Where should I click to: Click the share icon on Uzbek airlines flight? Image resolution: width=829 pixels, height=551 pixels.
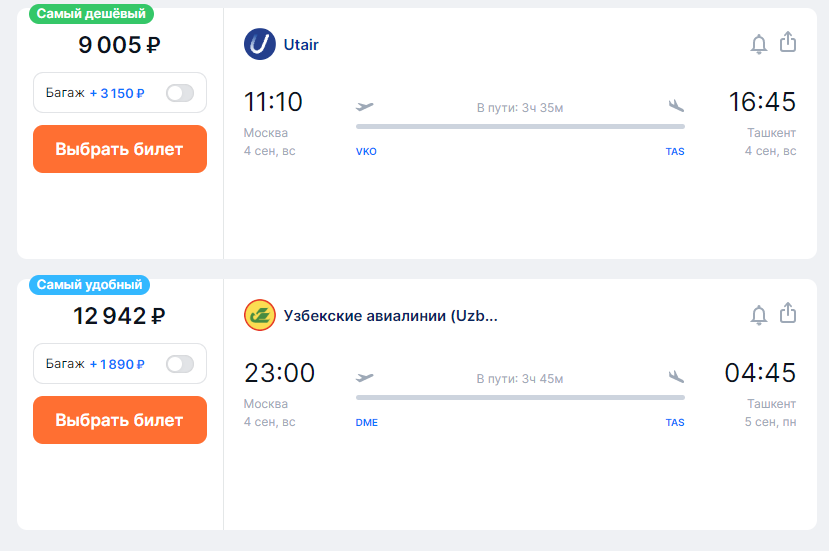pos(788,313)
